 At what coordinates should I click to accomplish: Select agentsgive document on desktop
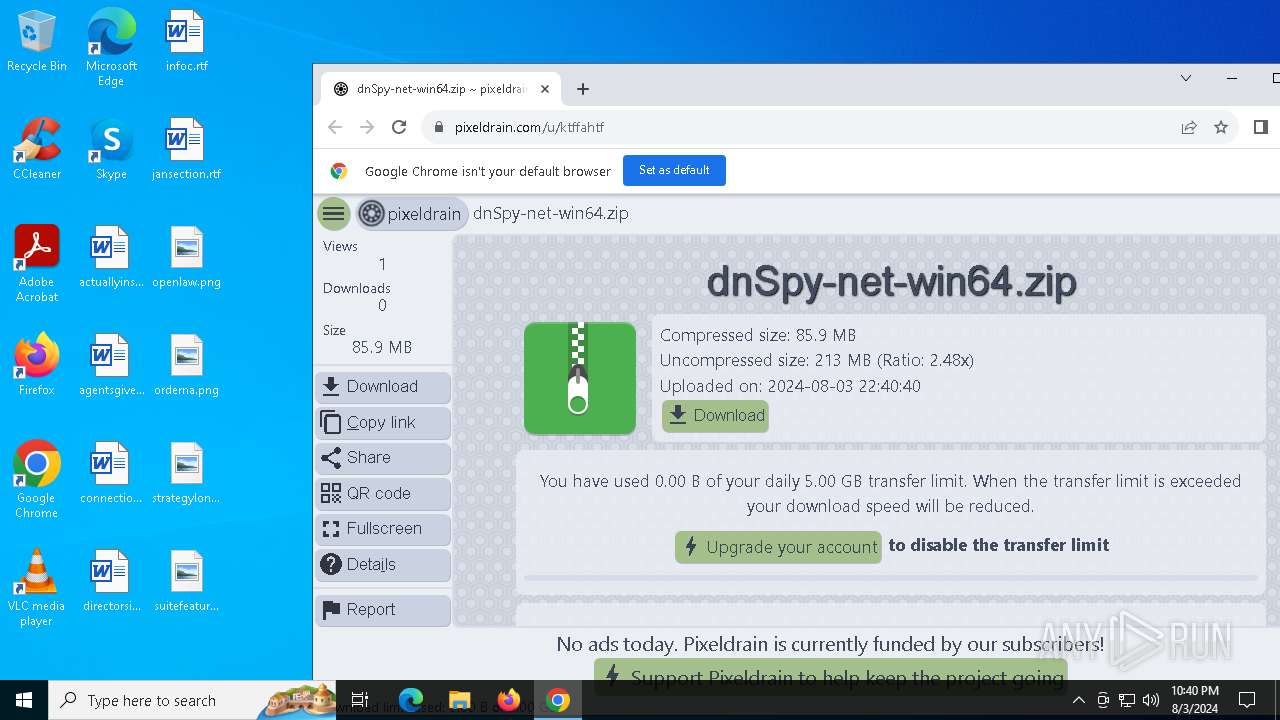(111, 366)
